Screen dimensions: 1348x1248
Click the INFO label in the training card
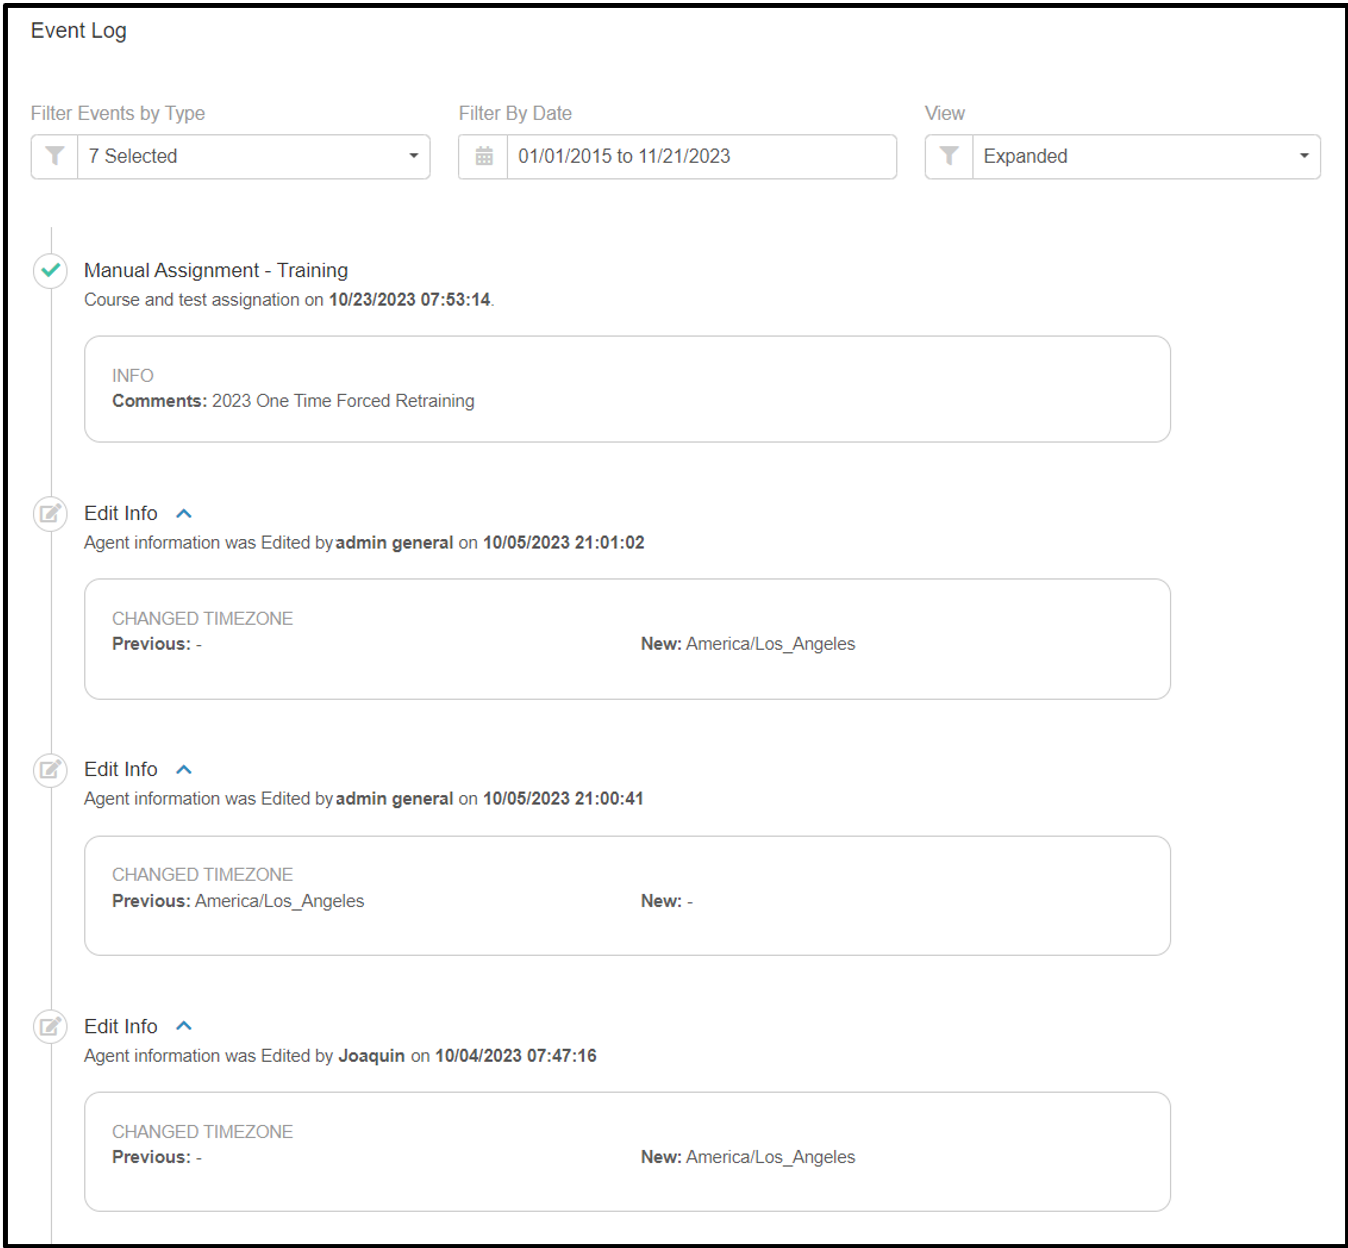pyautogui.click(x=133, y=376)
